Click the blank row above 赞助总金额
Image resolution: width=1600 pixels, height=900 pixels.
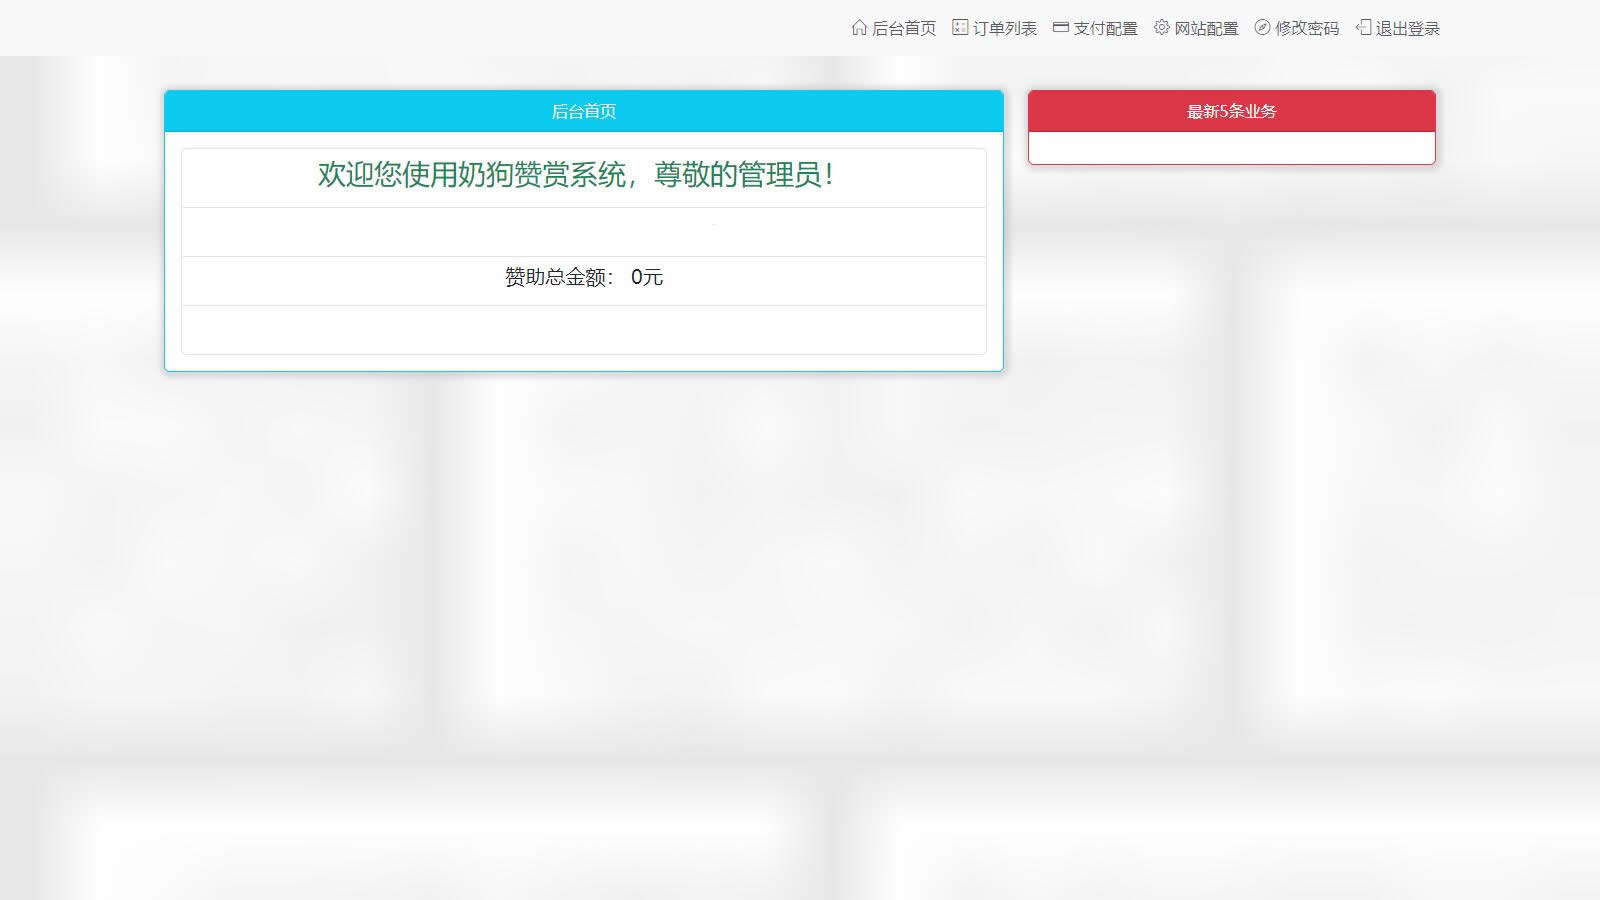pos(584,232)
